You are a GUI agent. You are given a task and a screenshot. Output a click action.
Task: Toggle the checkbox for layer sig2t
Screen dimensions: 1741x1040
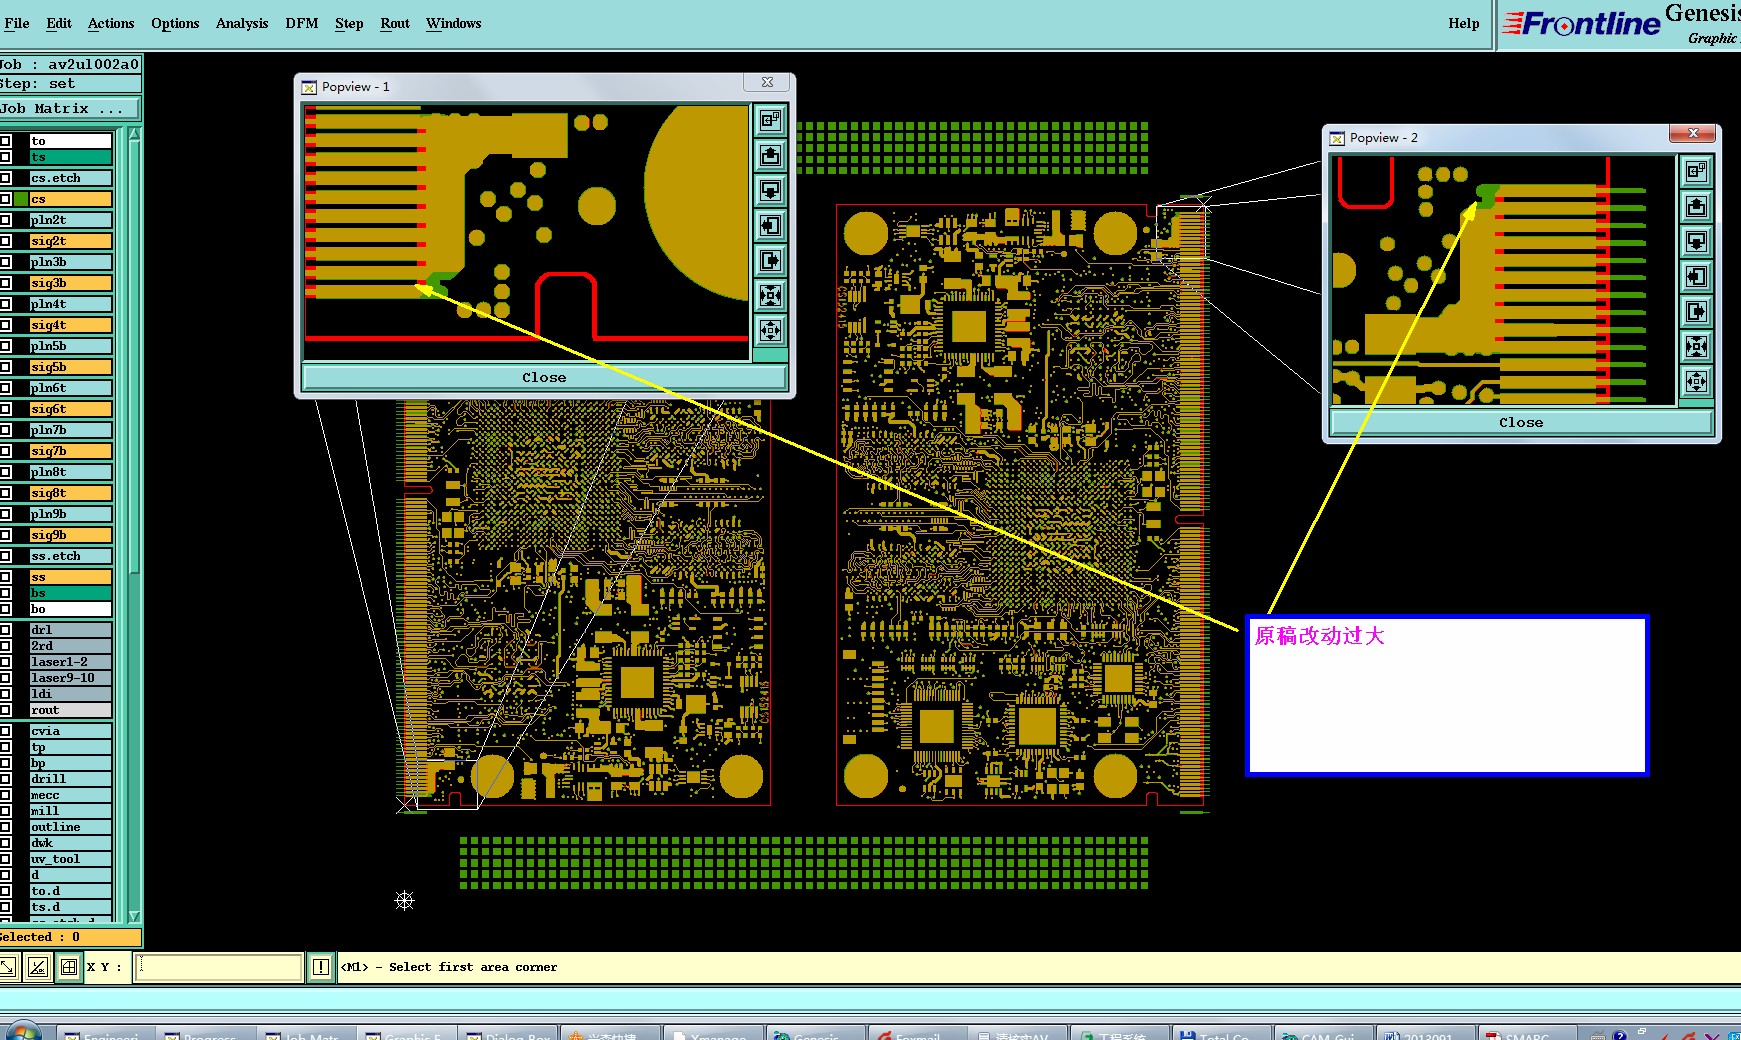point(6,241)
